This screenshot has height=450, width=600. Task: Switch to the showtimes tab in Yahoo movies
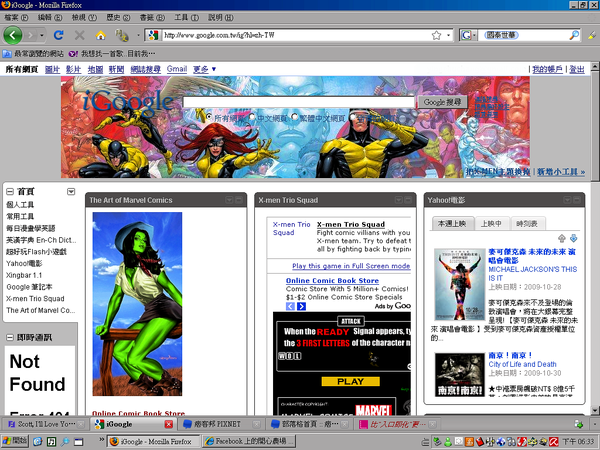(528, 223)
